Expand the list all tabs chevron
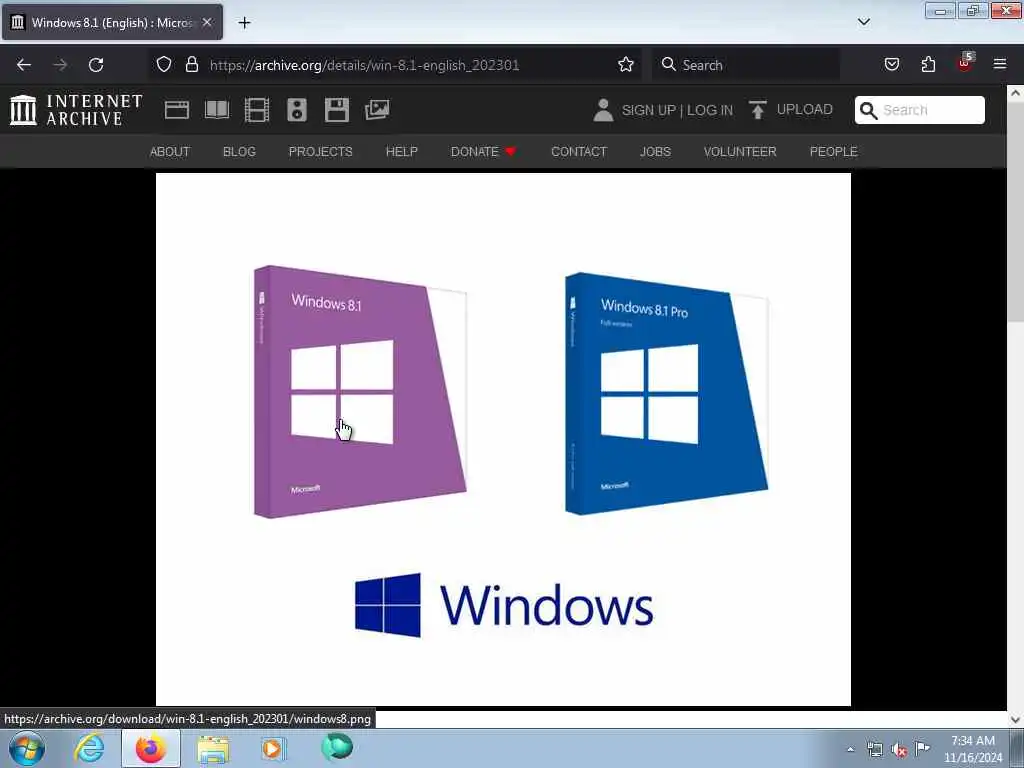This screenshot has height=768, width=1024. coord(864,22)
